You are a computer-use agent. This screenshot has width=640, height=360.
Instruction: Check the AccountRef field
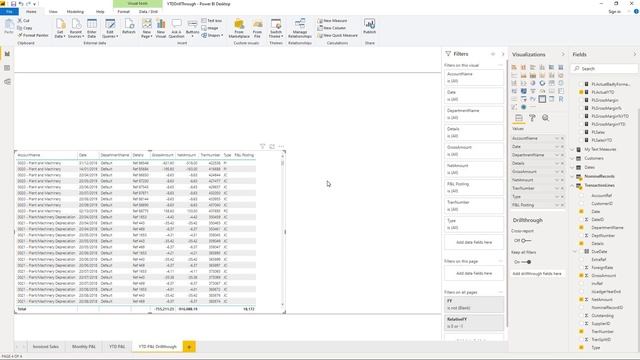tap(581, 196)
